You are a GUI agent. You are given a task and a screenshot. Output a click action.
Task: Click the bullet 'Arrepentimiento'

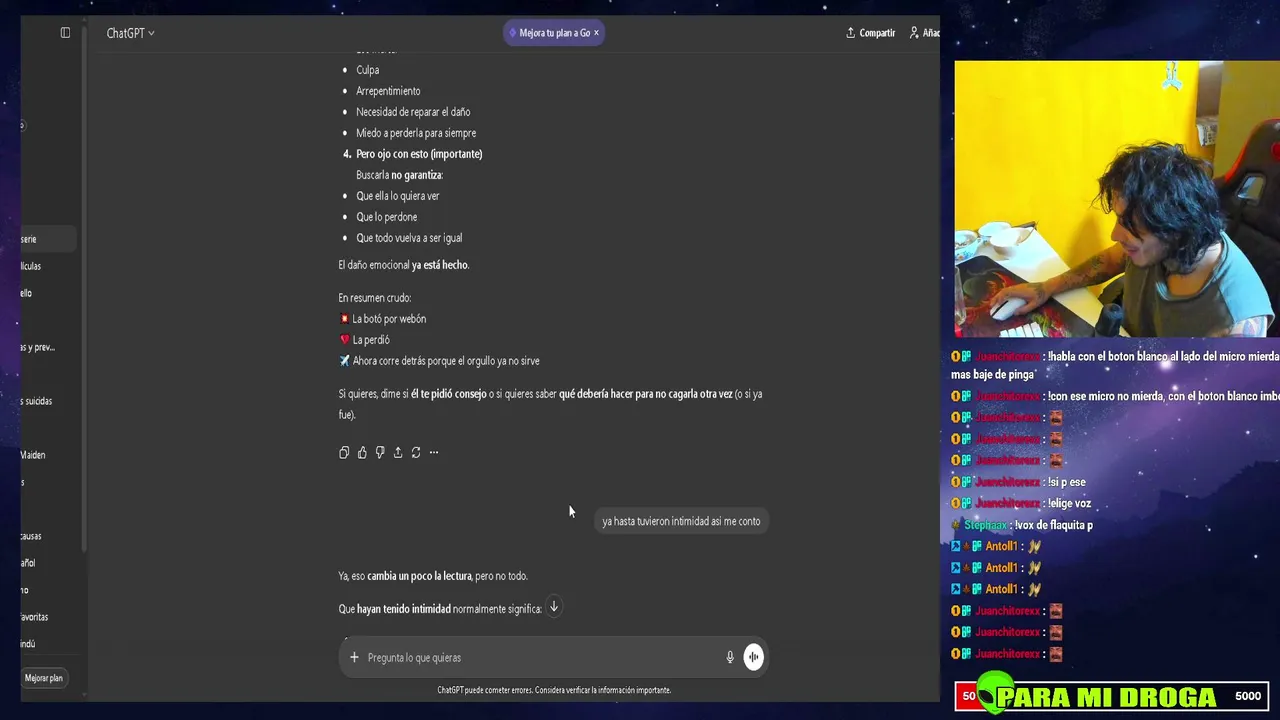point(388,91)
